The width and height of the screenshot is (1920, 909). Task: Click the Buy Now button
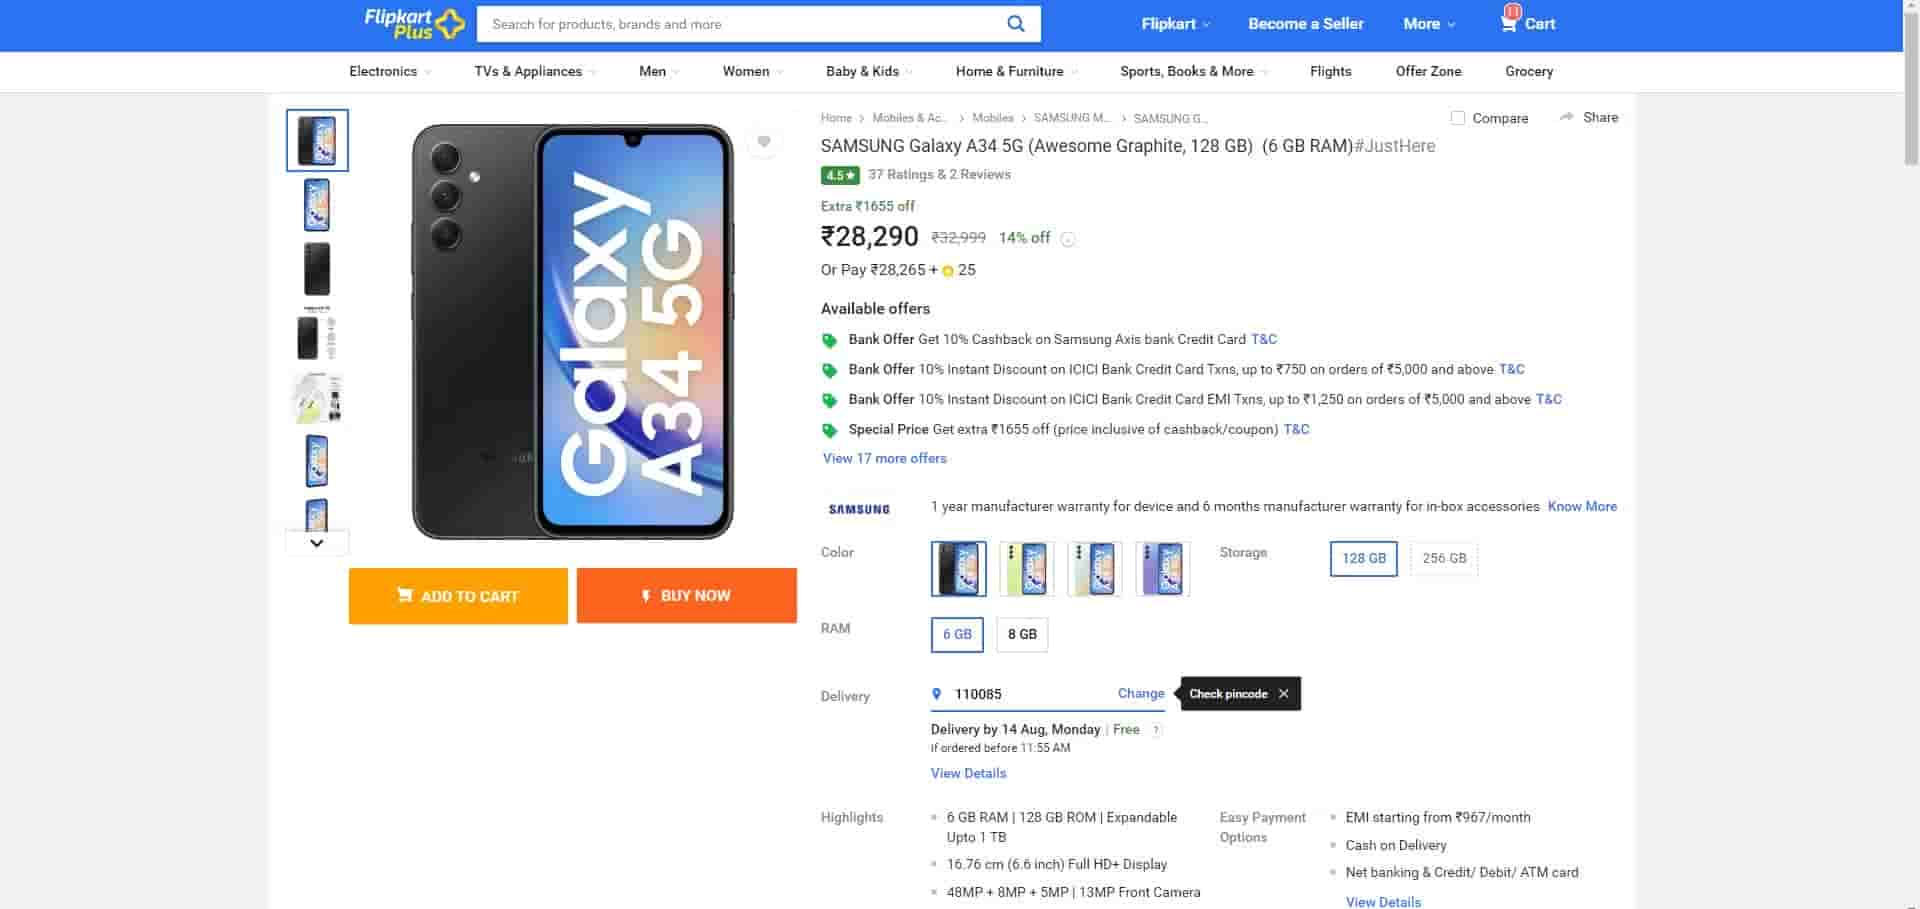tap(686, 596)
